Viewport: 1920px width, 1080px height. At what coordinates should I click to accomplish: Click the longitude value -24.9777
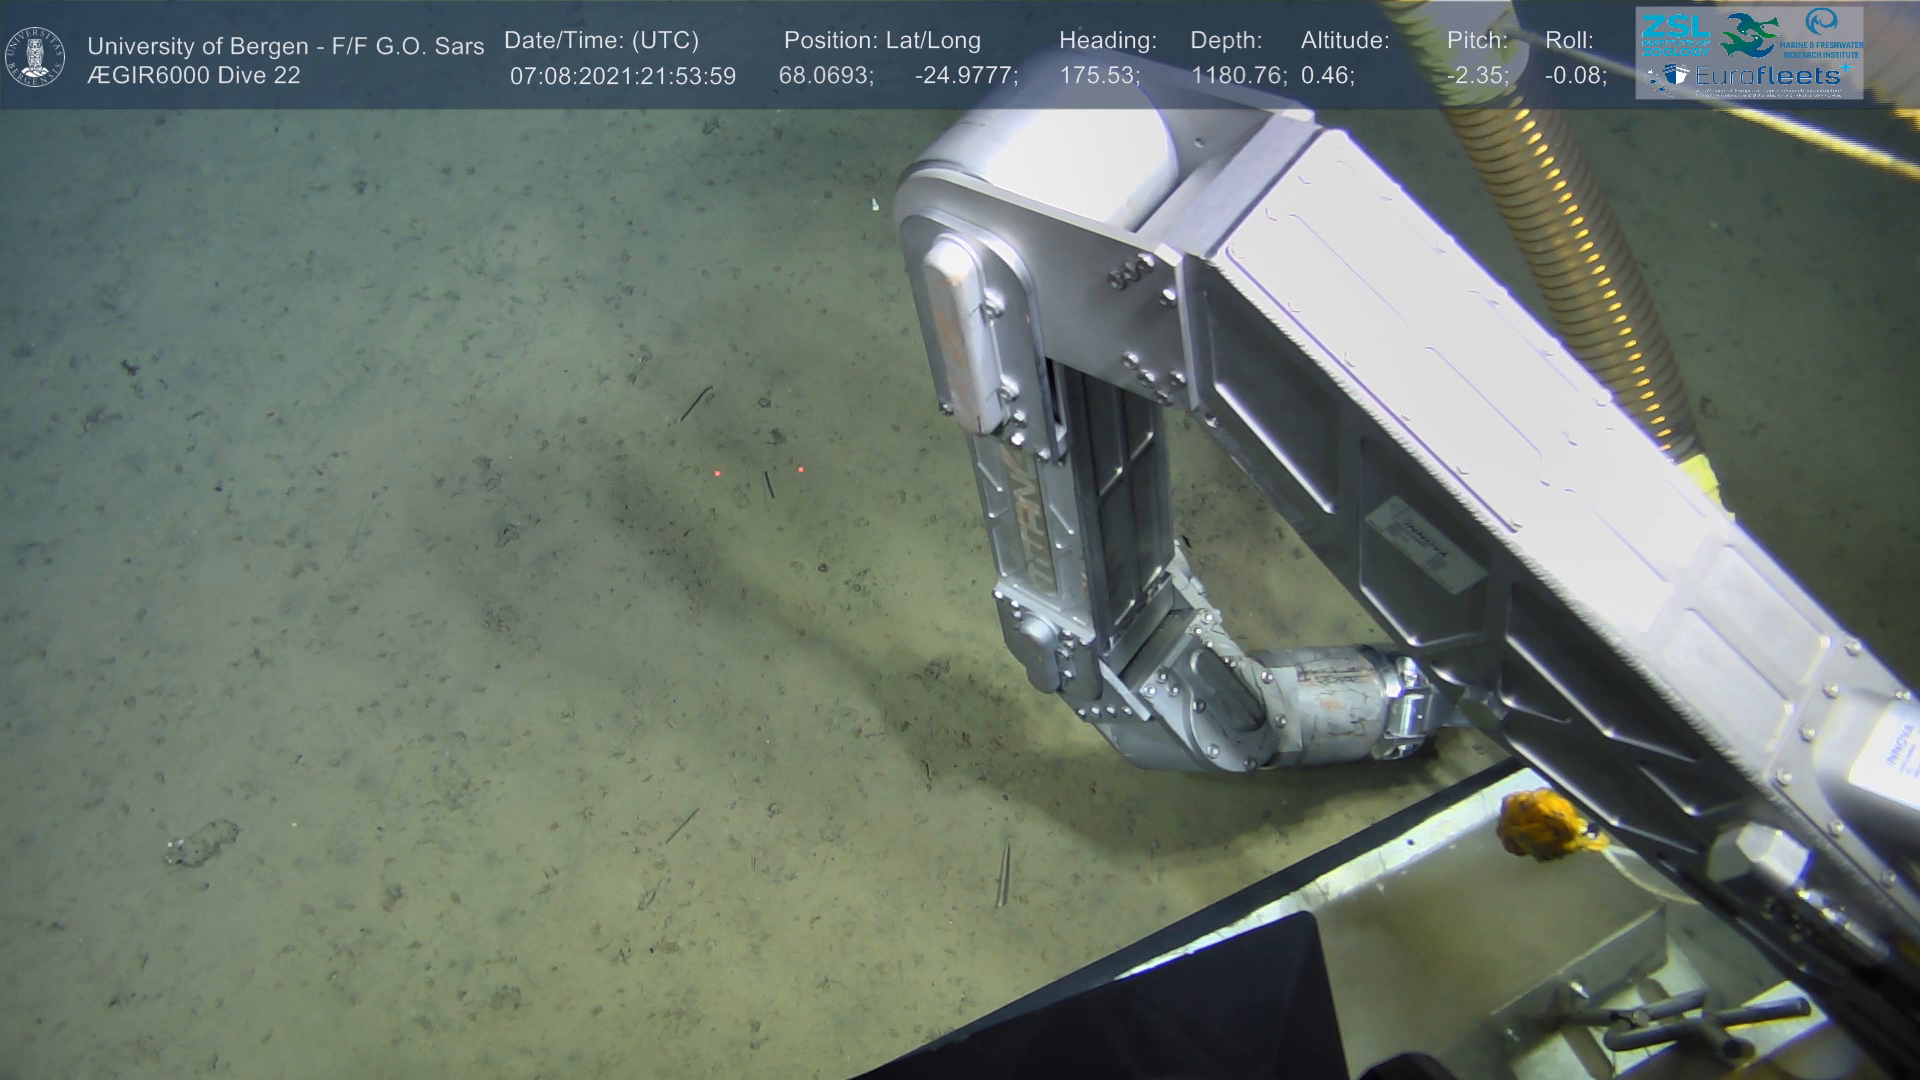pos(965,76)
